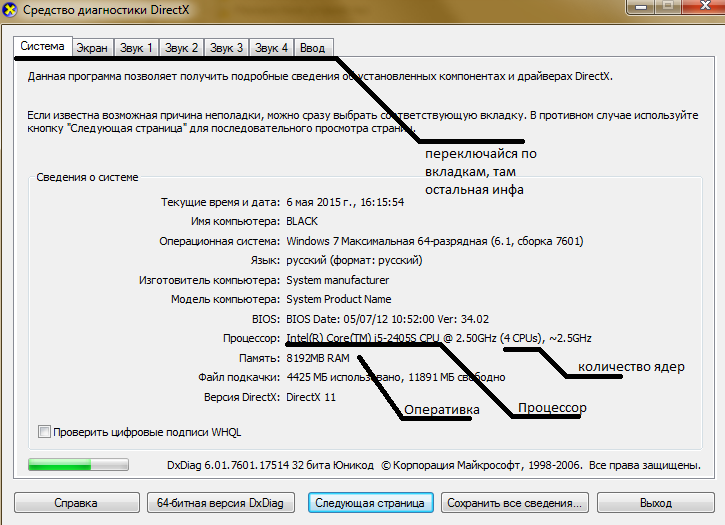Select the processor value Intel Core i5-2405S
The image size is (725, 525).
(x=439, y=338)
